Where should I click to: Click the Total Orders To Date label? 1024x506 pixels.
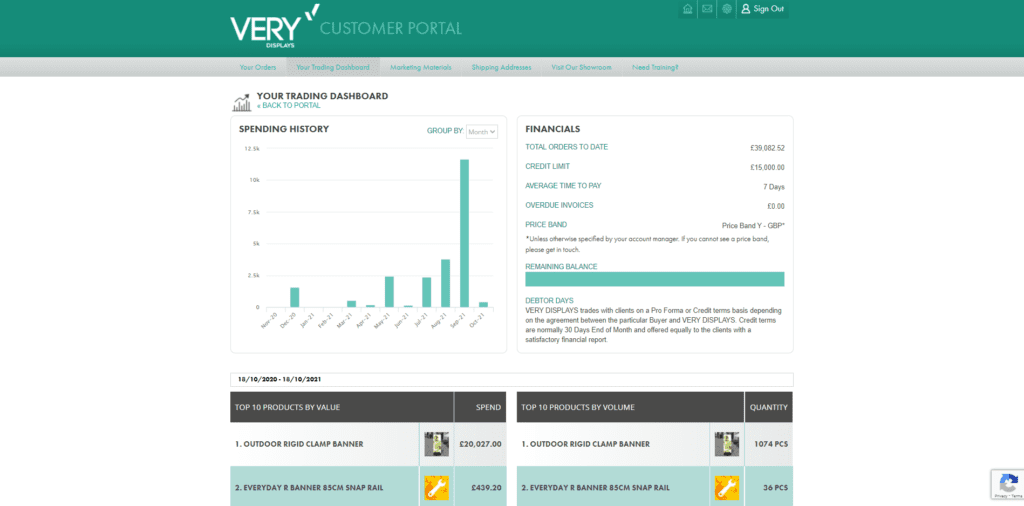[x=566, y=147]
